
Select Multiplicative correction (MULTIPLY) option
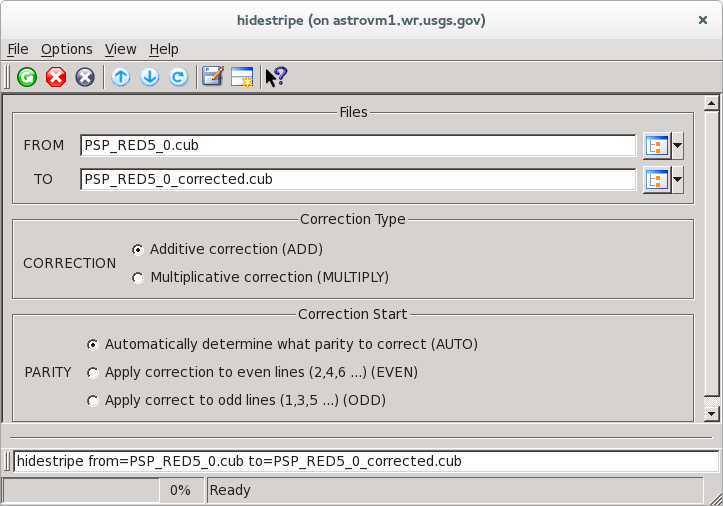tap(138, 278)
